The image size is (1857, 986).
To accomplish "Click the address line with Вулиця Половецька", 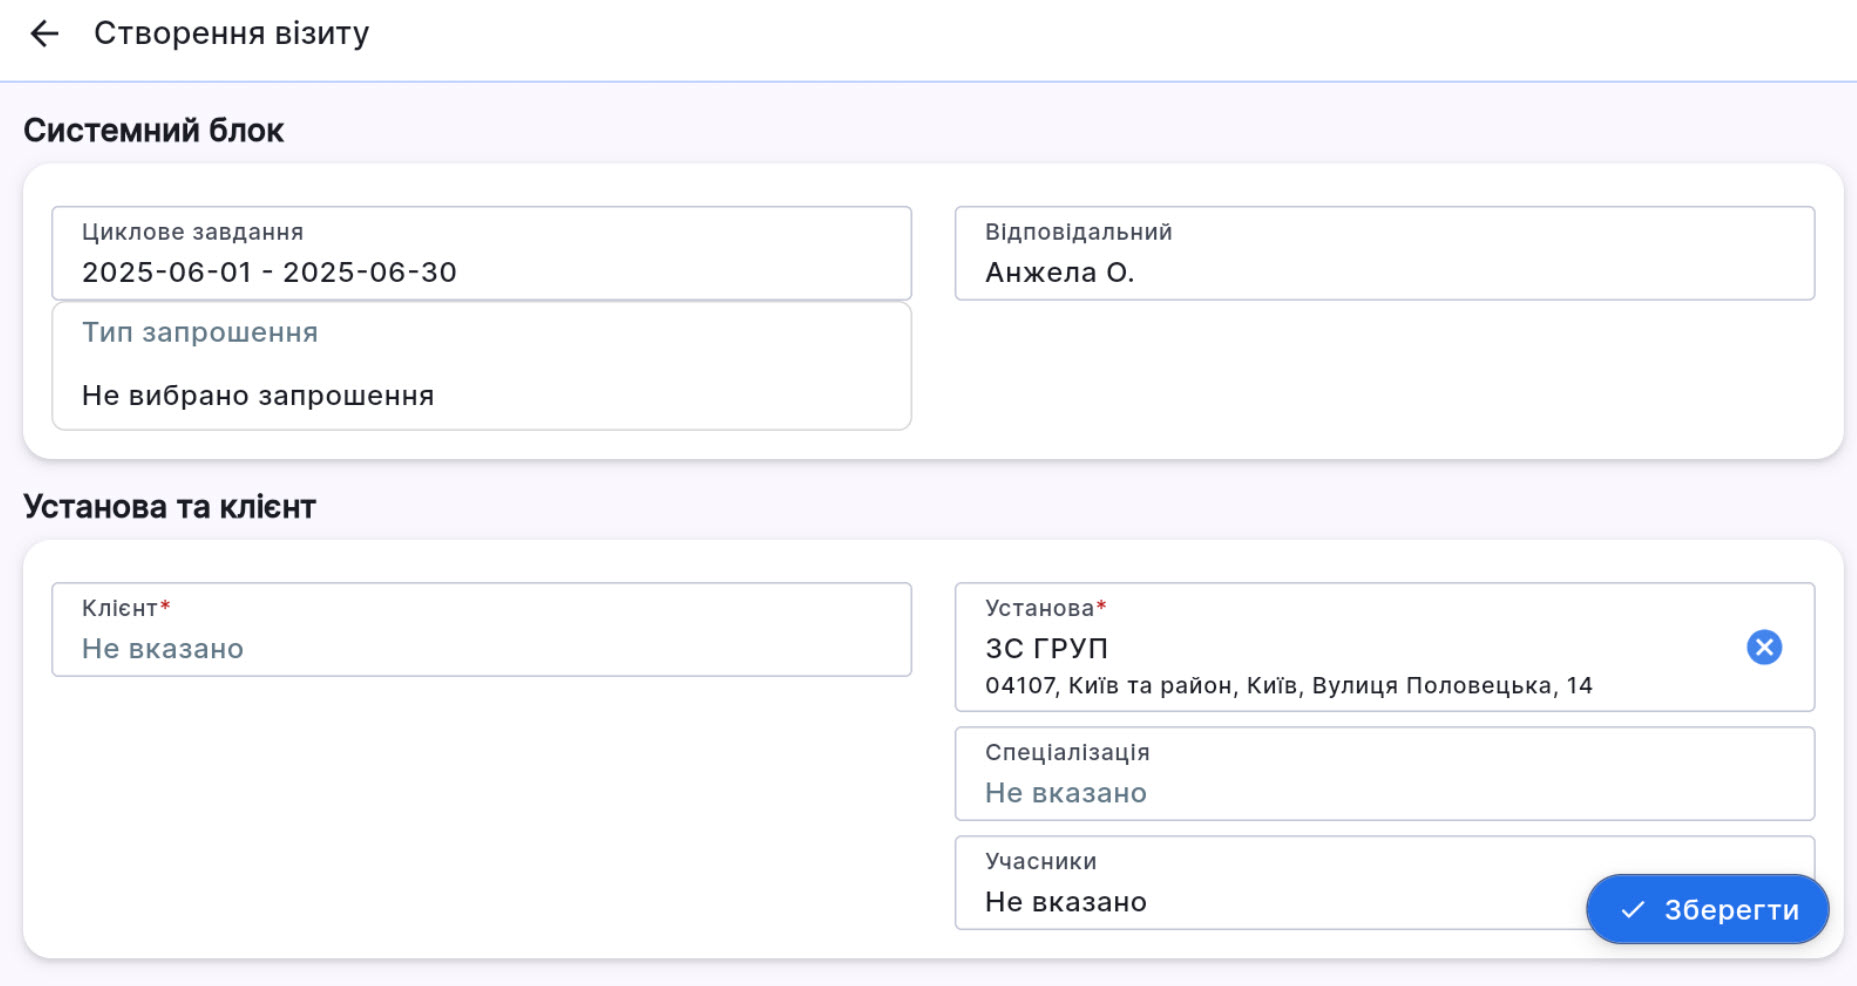I will [1288, 686].
